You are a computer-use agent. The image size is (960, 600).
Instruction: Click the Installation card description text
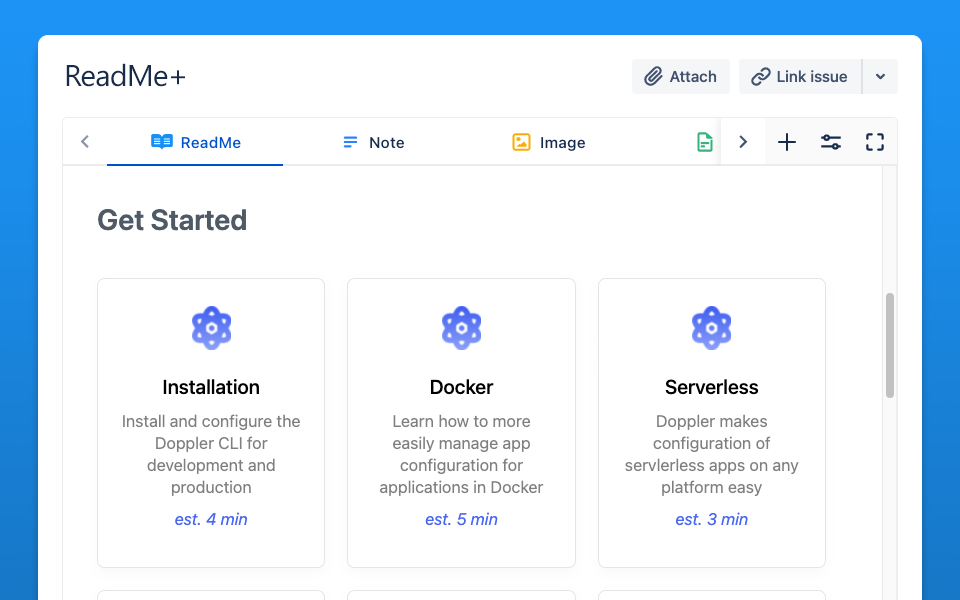(211, 454)
